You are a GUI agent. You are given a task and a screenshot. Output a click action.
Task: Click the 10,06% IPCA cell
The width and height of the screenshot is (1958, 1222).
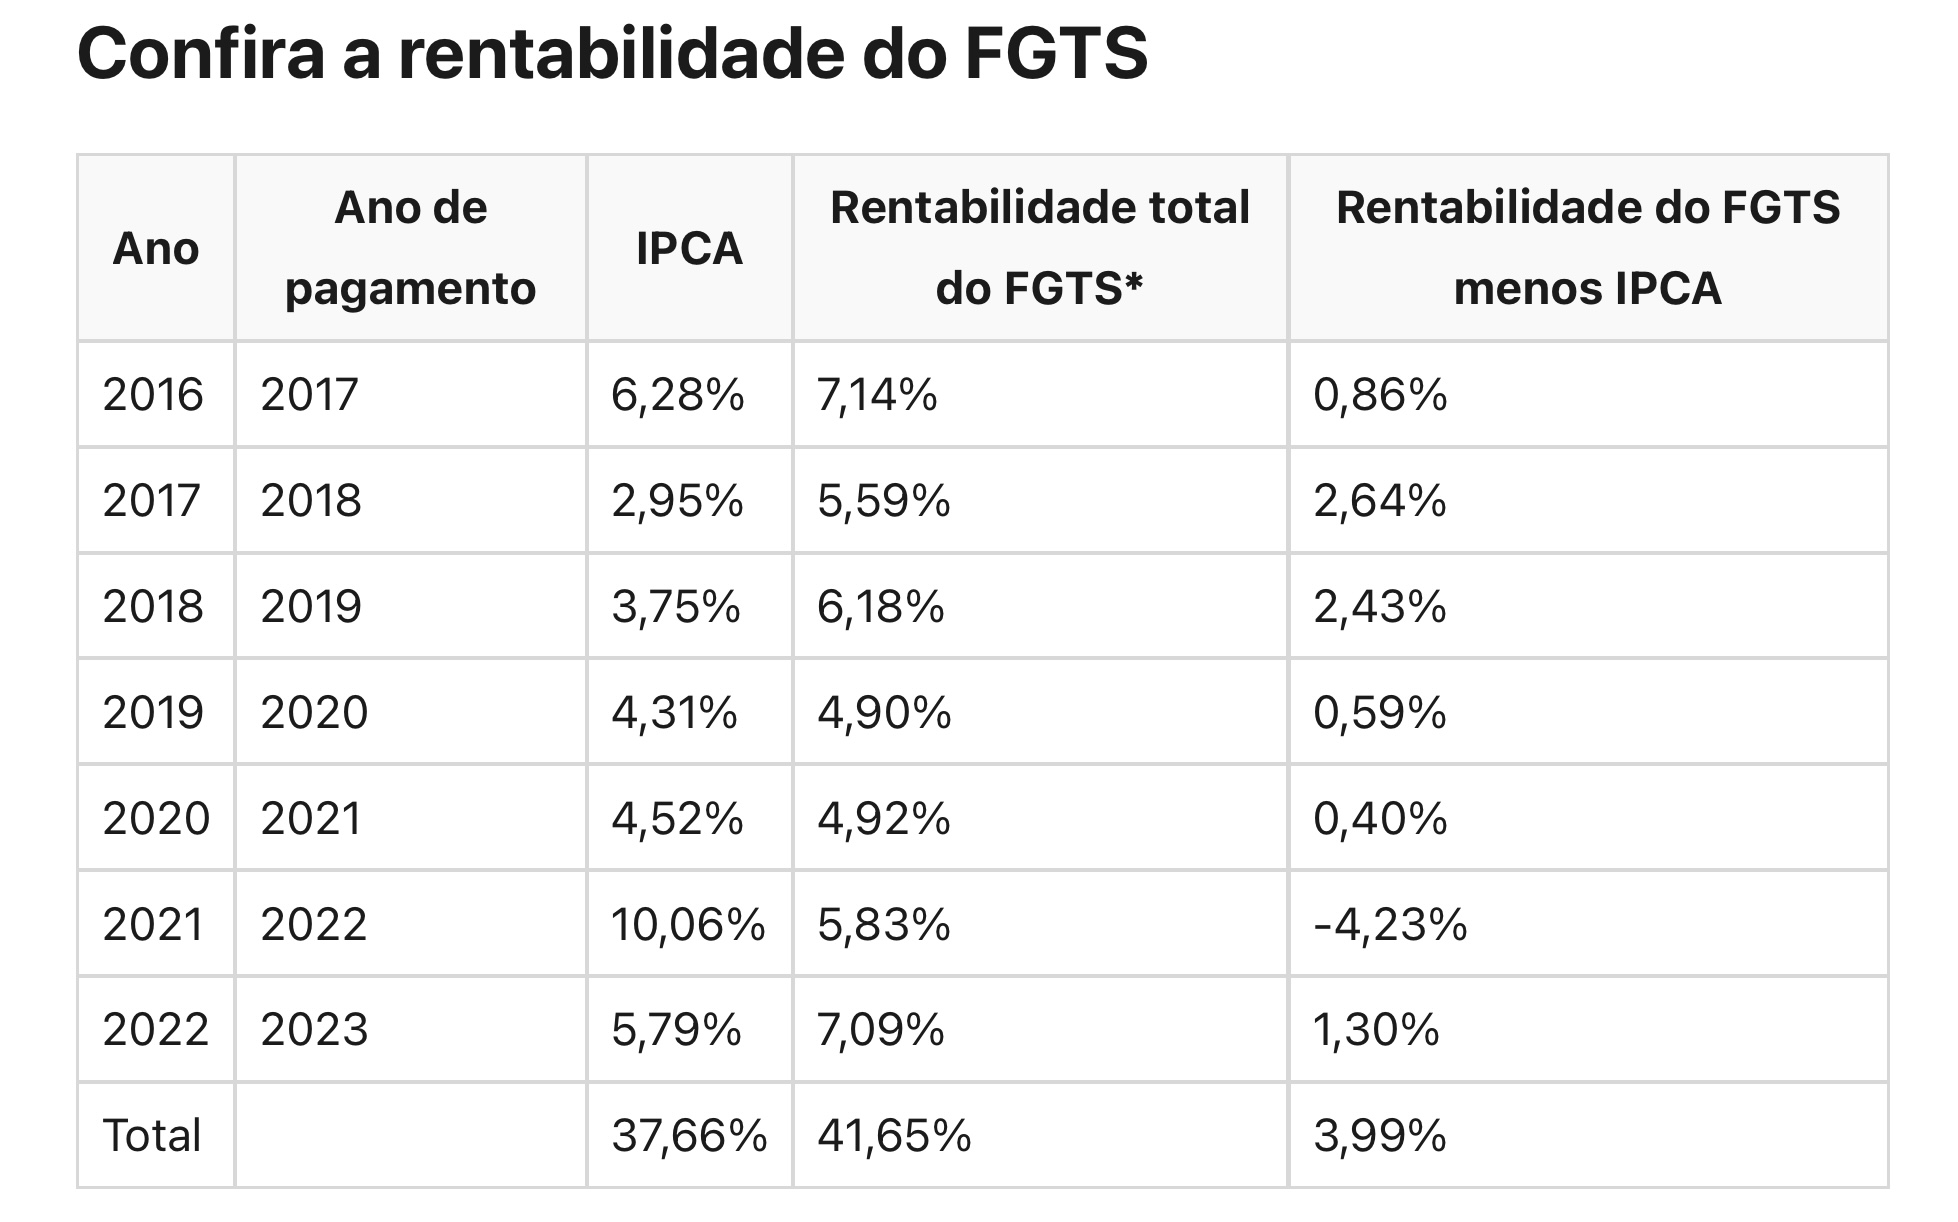(x=688, y=925)
